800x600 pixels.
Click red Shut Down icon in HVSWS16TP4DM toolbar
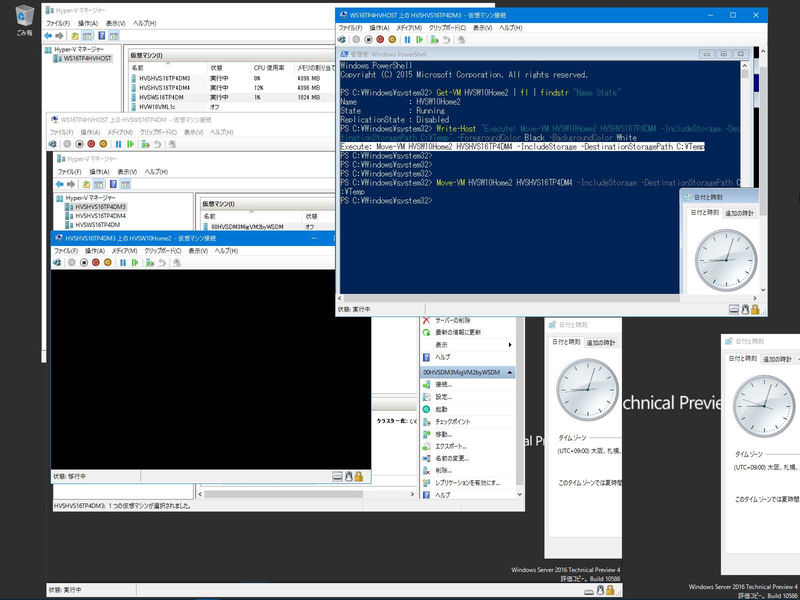click(91, 144)
